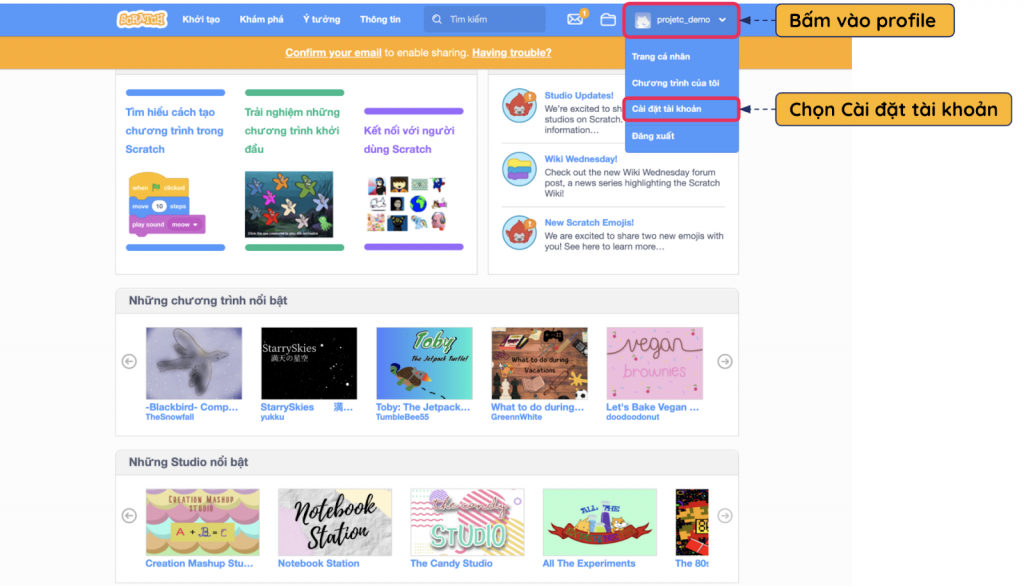This screenshot has height=587, width=1024.
Task: Open the Notebook Station studio thumbnail
Action: [335, 522]
